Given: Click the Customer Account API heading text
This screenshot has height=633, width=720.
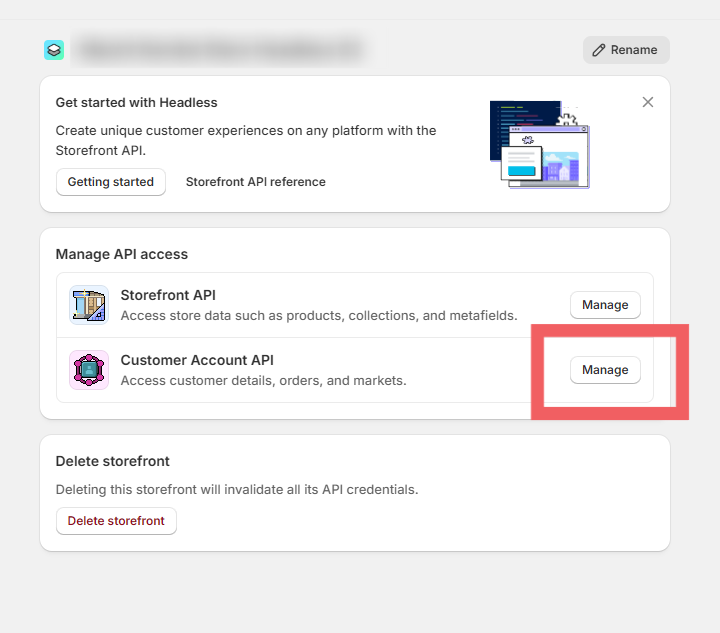Looking at the screenshot, I should coord(197,360).
